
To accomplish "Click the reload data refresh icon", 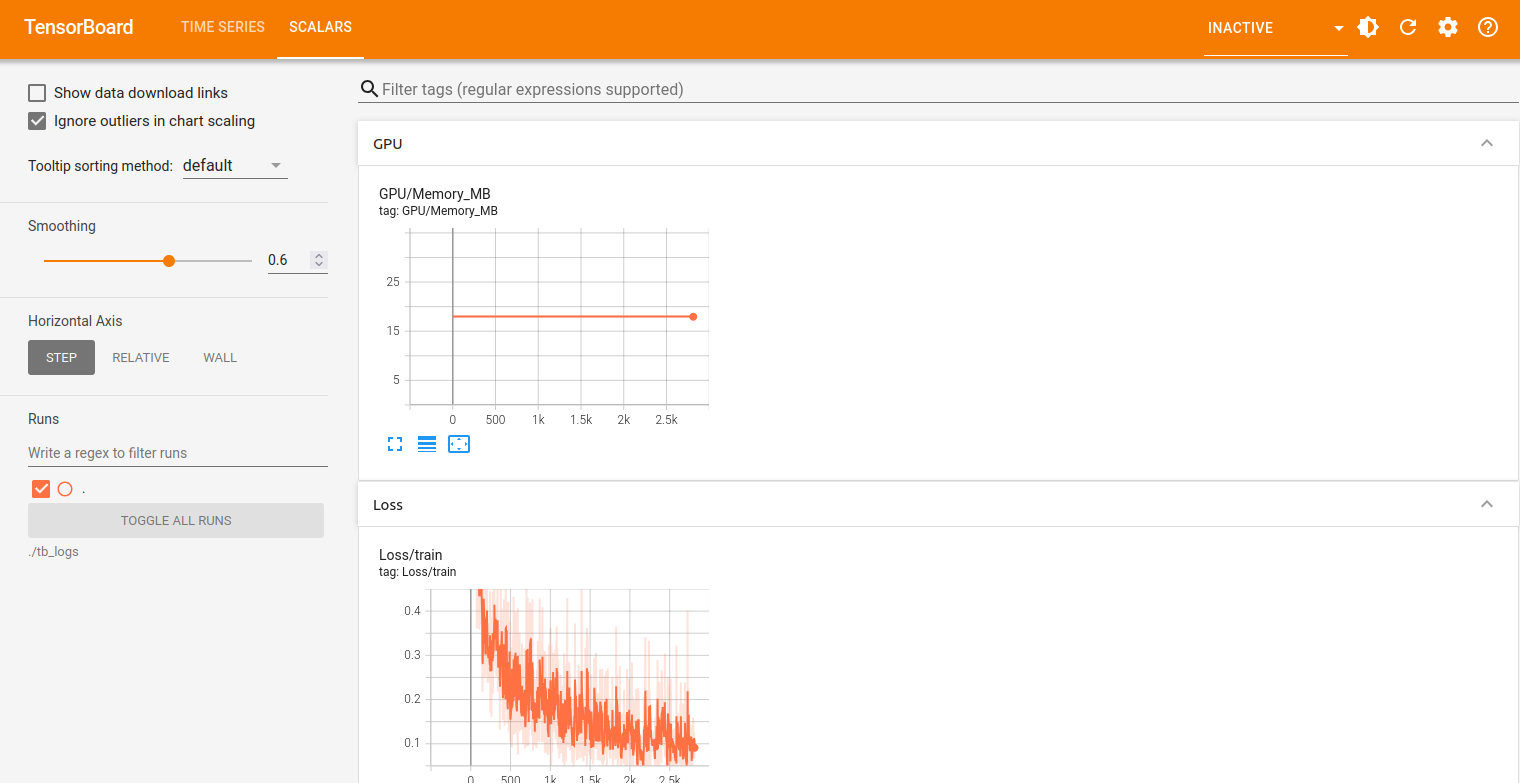I will [x=1408, y=28].
